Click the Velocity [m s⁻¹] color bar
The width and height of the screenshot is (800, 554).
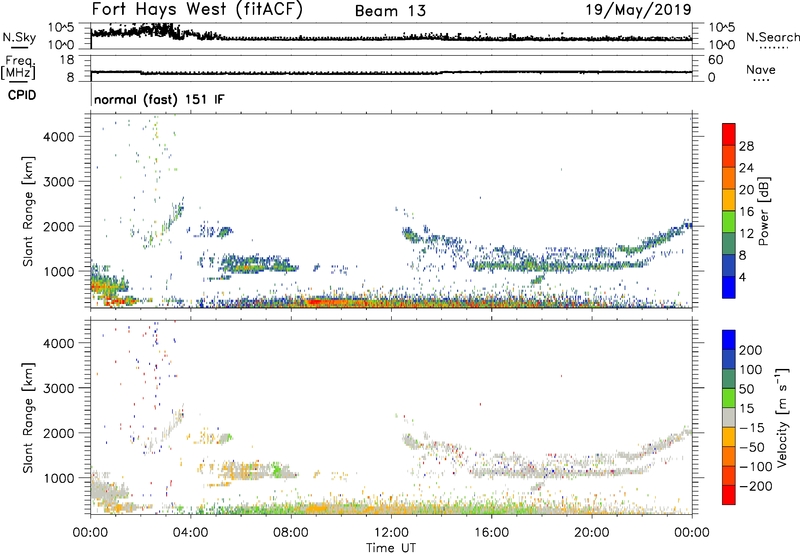point(729,417)
